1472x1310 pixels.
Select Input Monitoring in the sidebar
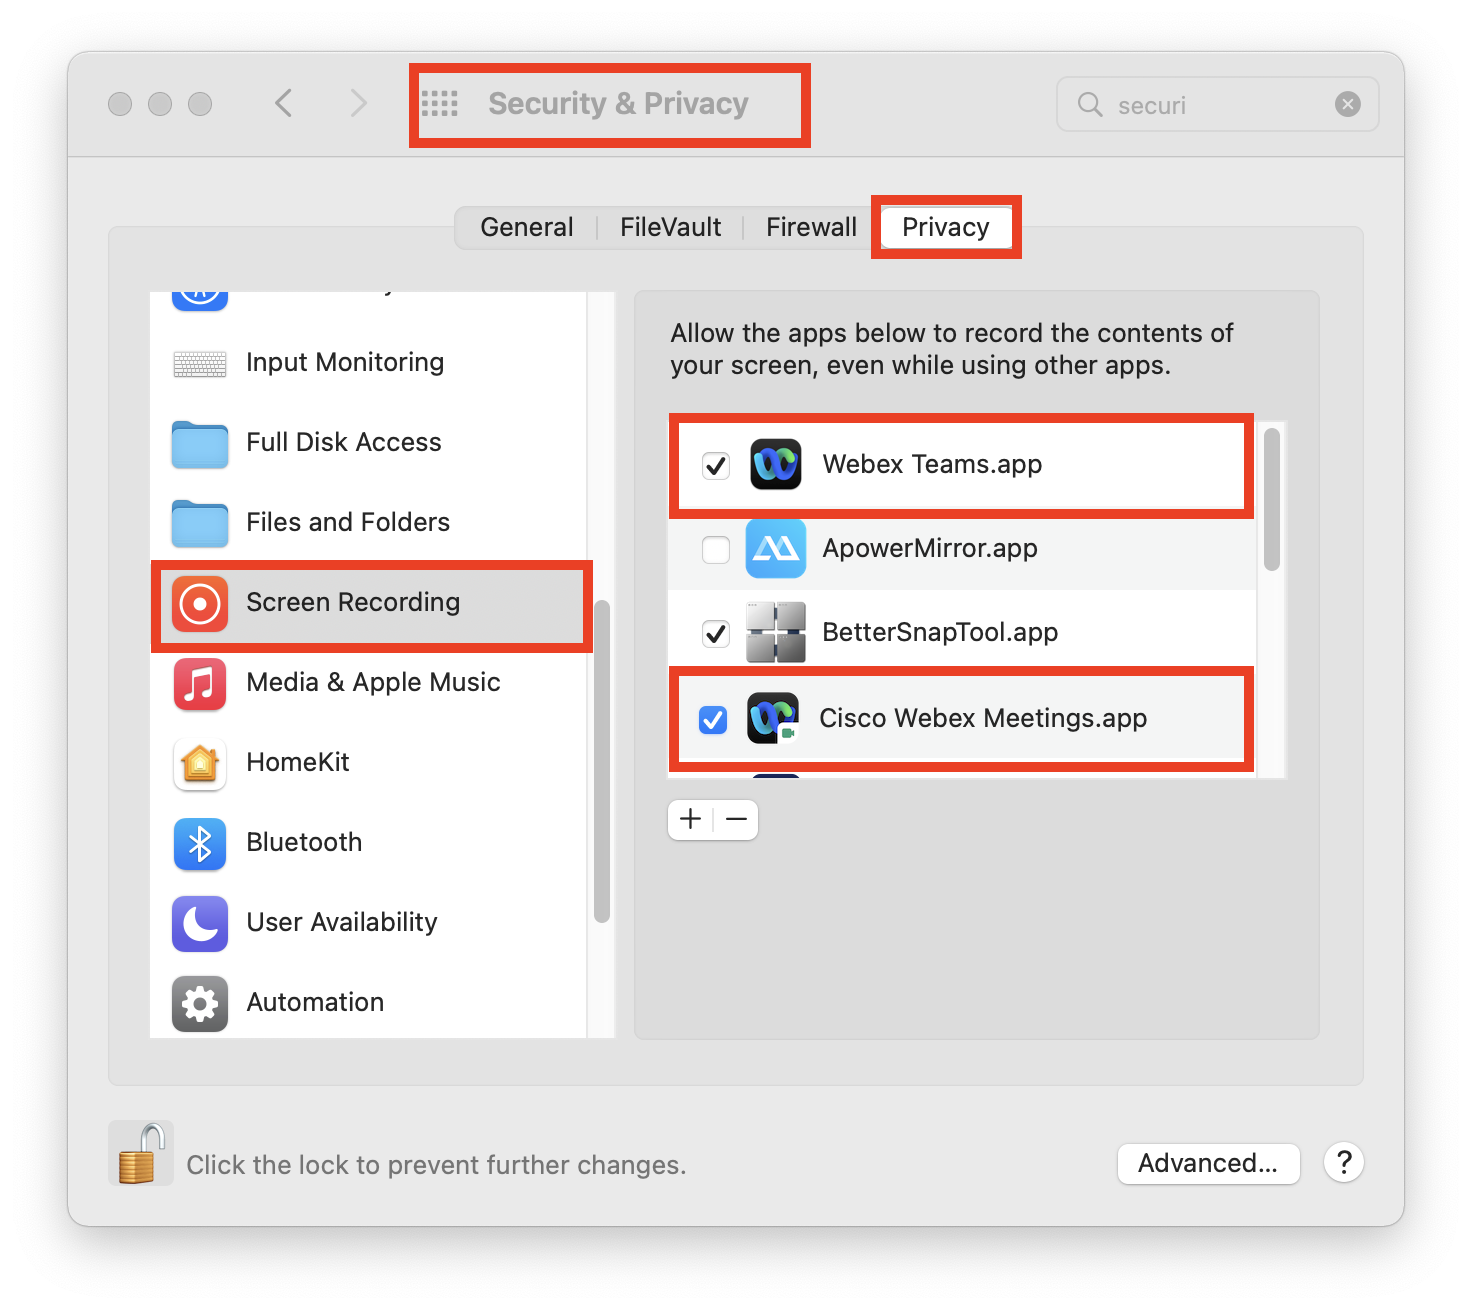pyautogui.click(x=345, y=362)
